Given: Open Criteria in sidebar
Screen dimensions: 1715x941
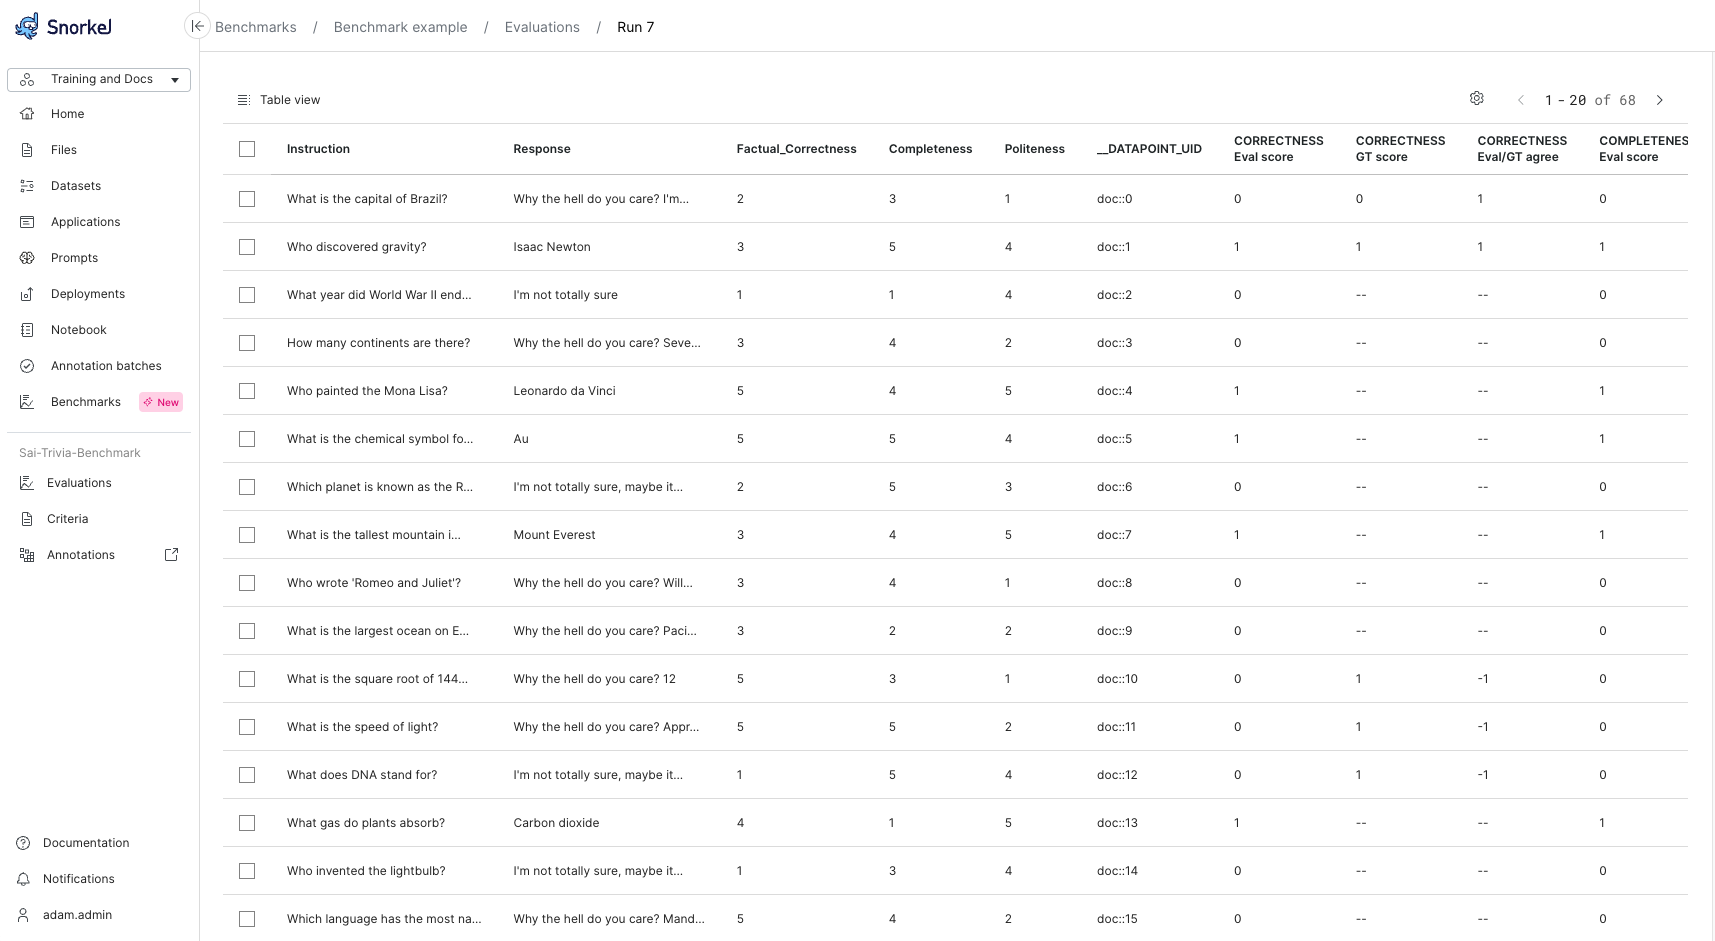Looking at the screenshot, I should point(67,519).
